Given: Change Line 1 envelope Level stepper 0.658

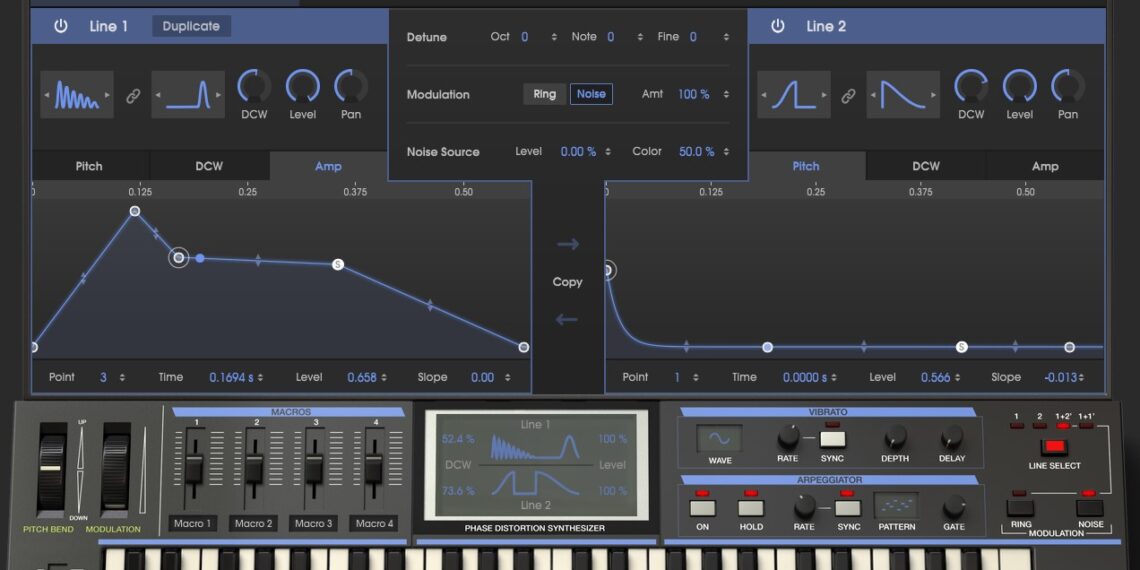Looking at the screenshot, I should (x=383, y=377).
